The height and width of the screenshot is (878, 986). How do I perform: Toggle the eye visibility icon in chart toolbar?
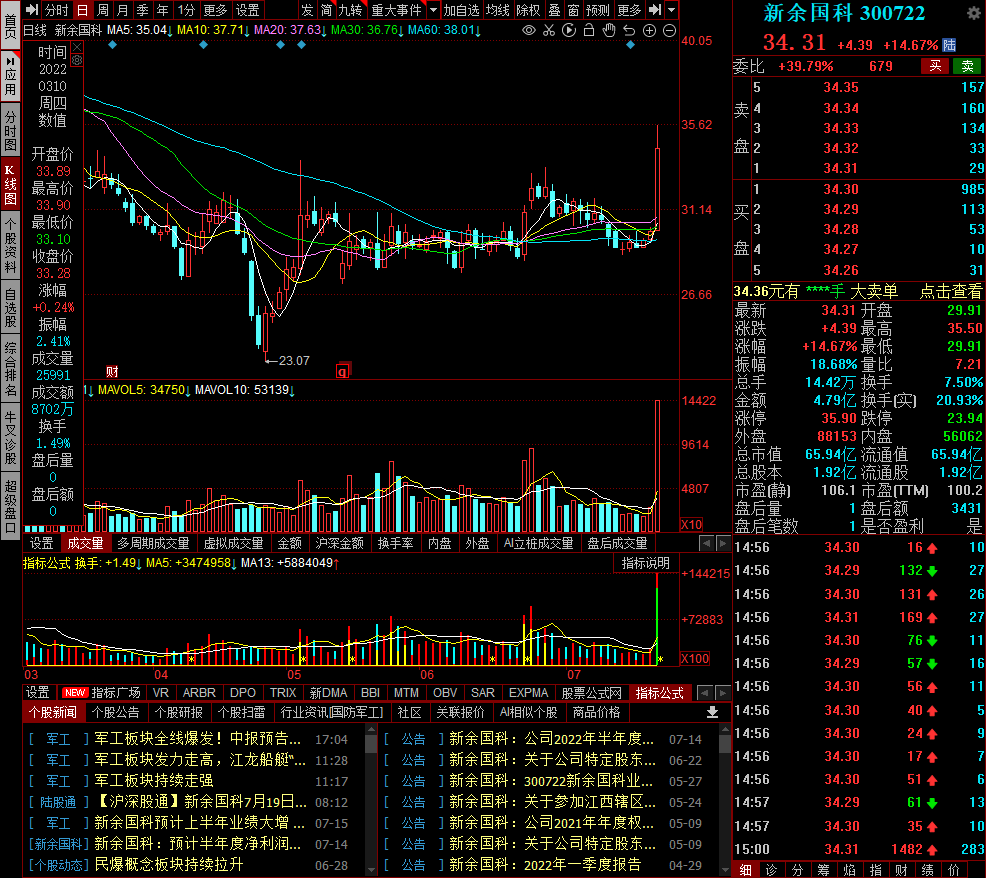529,30
